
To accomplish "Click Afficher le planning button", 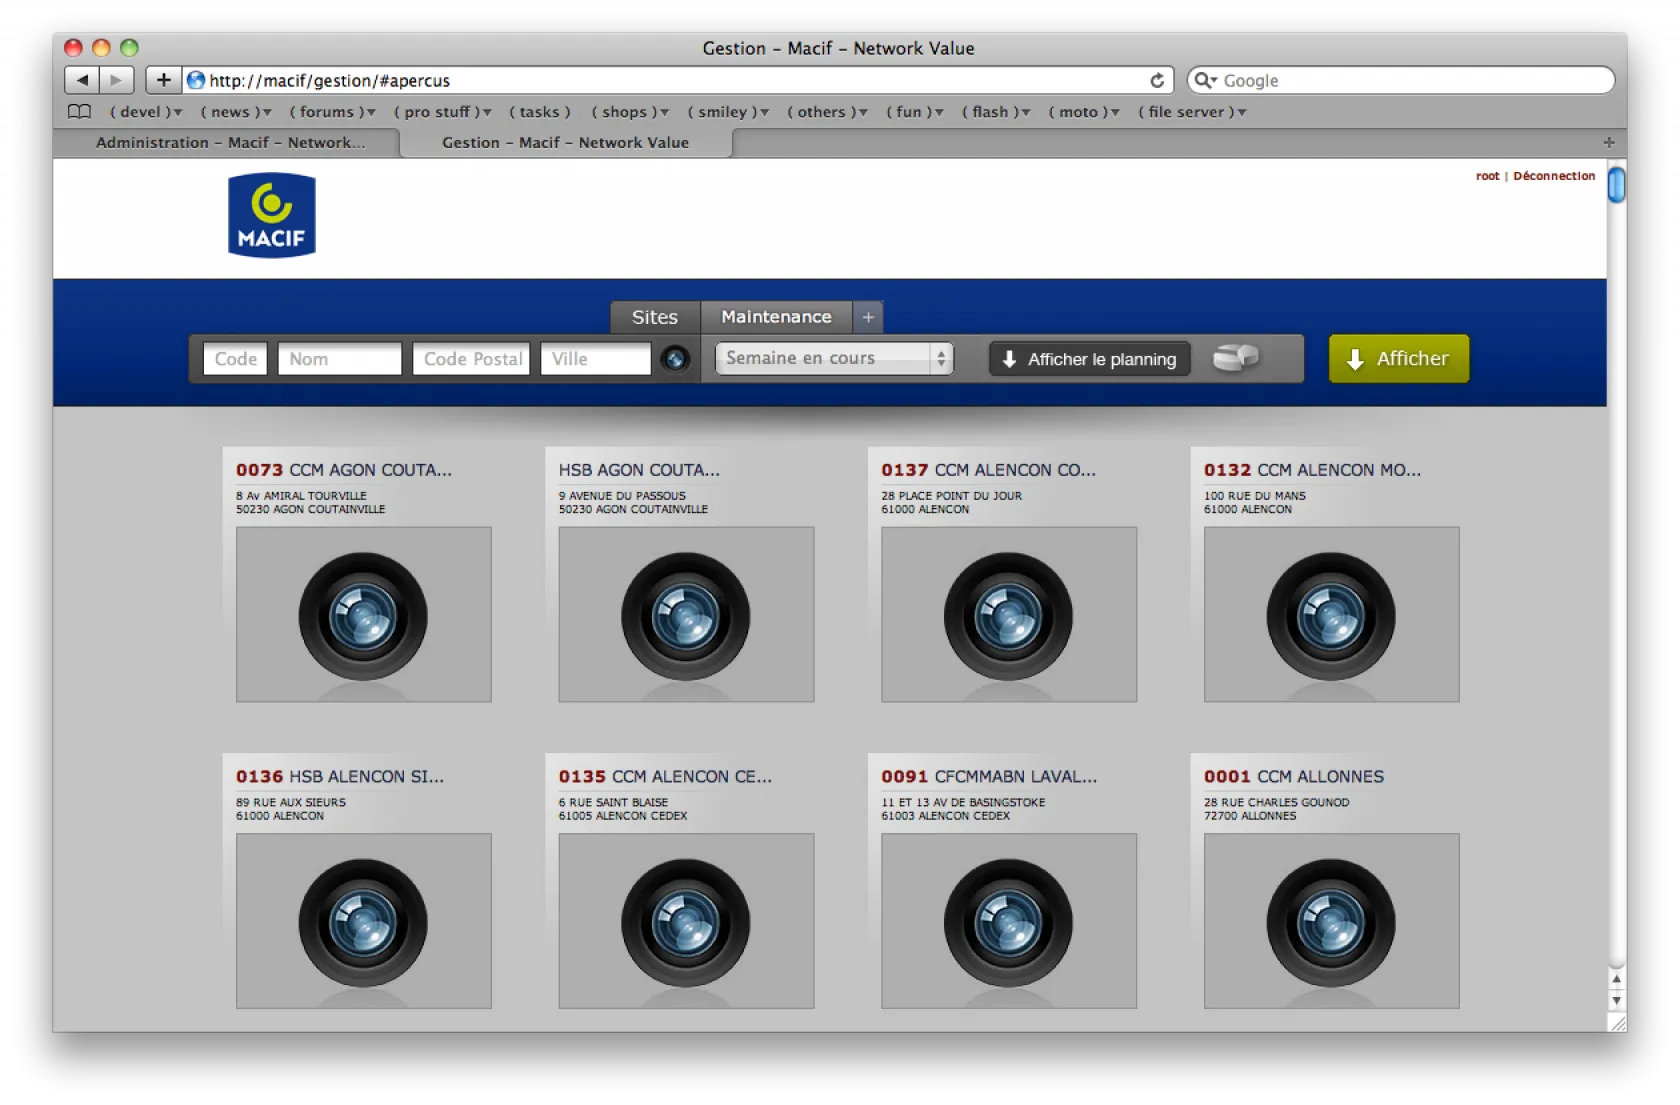I will [1090, 359].
